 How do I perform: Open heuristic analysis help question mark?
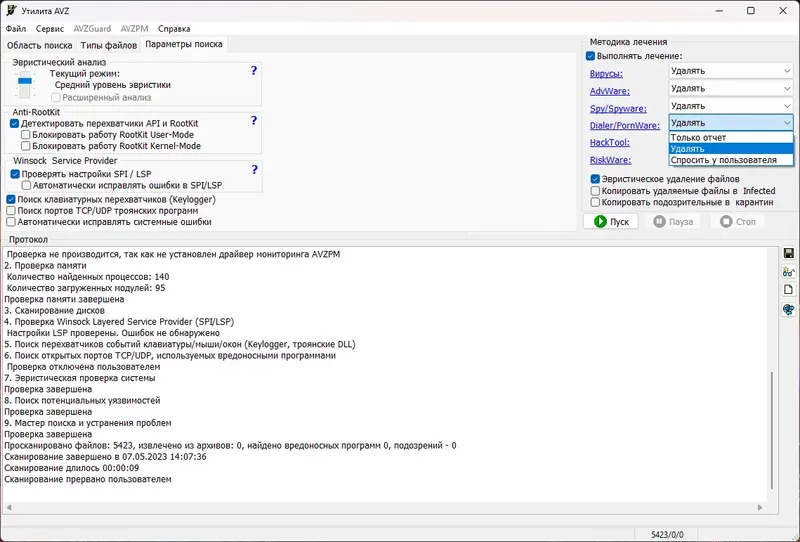pyautogui.click(x=254, y=70)
